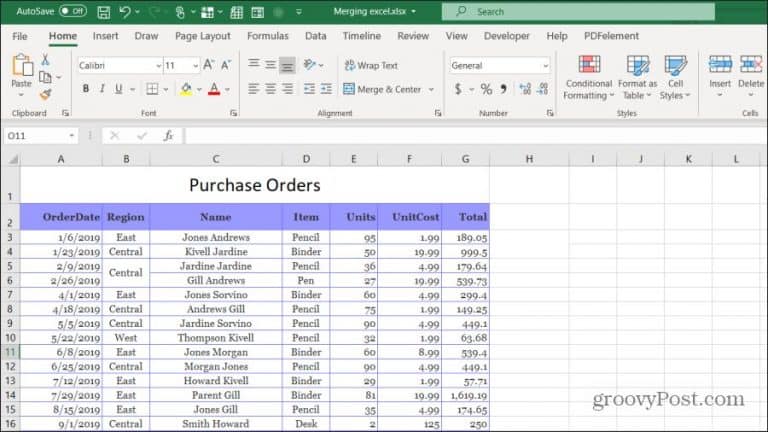768x432 pixels.
Task: Open the Fill Color dropdown arrow
Action: tap(199, 89)
